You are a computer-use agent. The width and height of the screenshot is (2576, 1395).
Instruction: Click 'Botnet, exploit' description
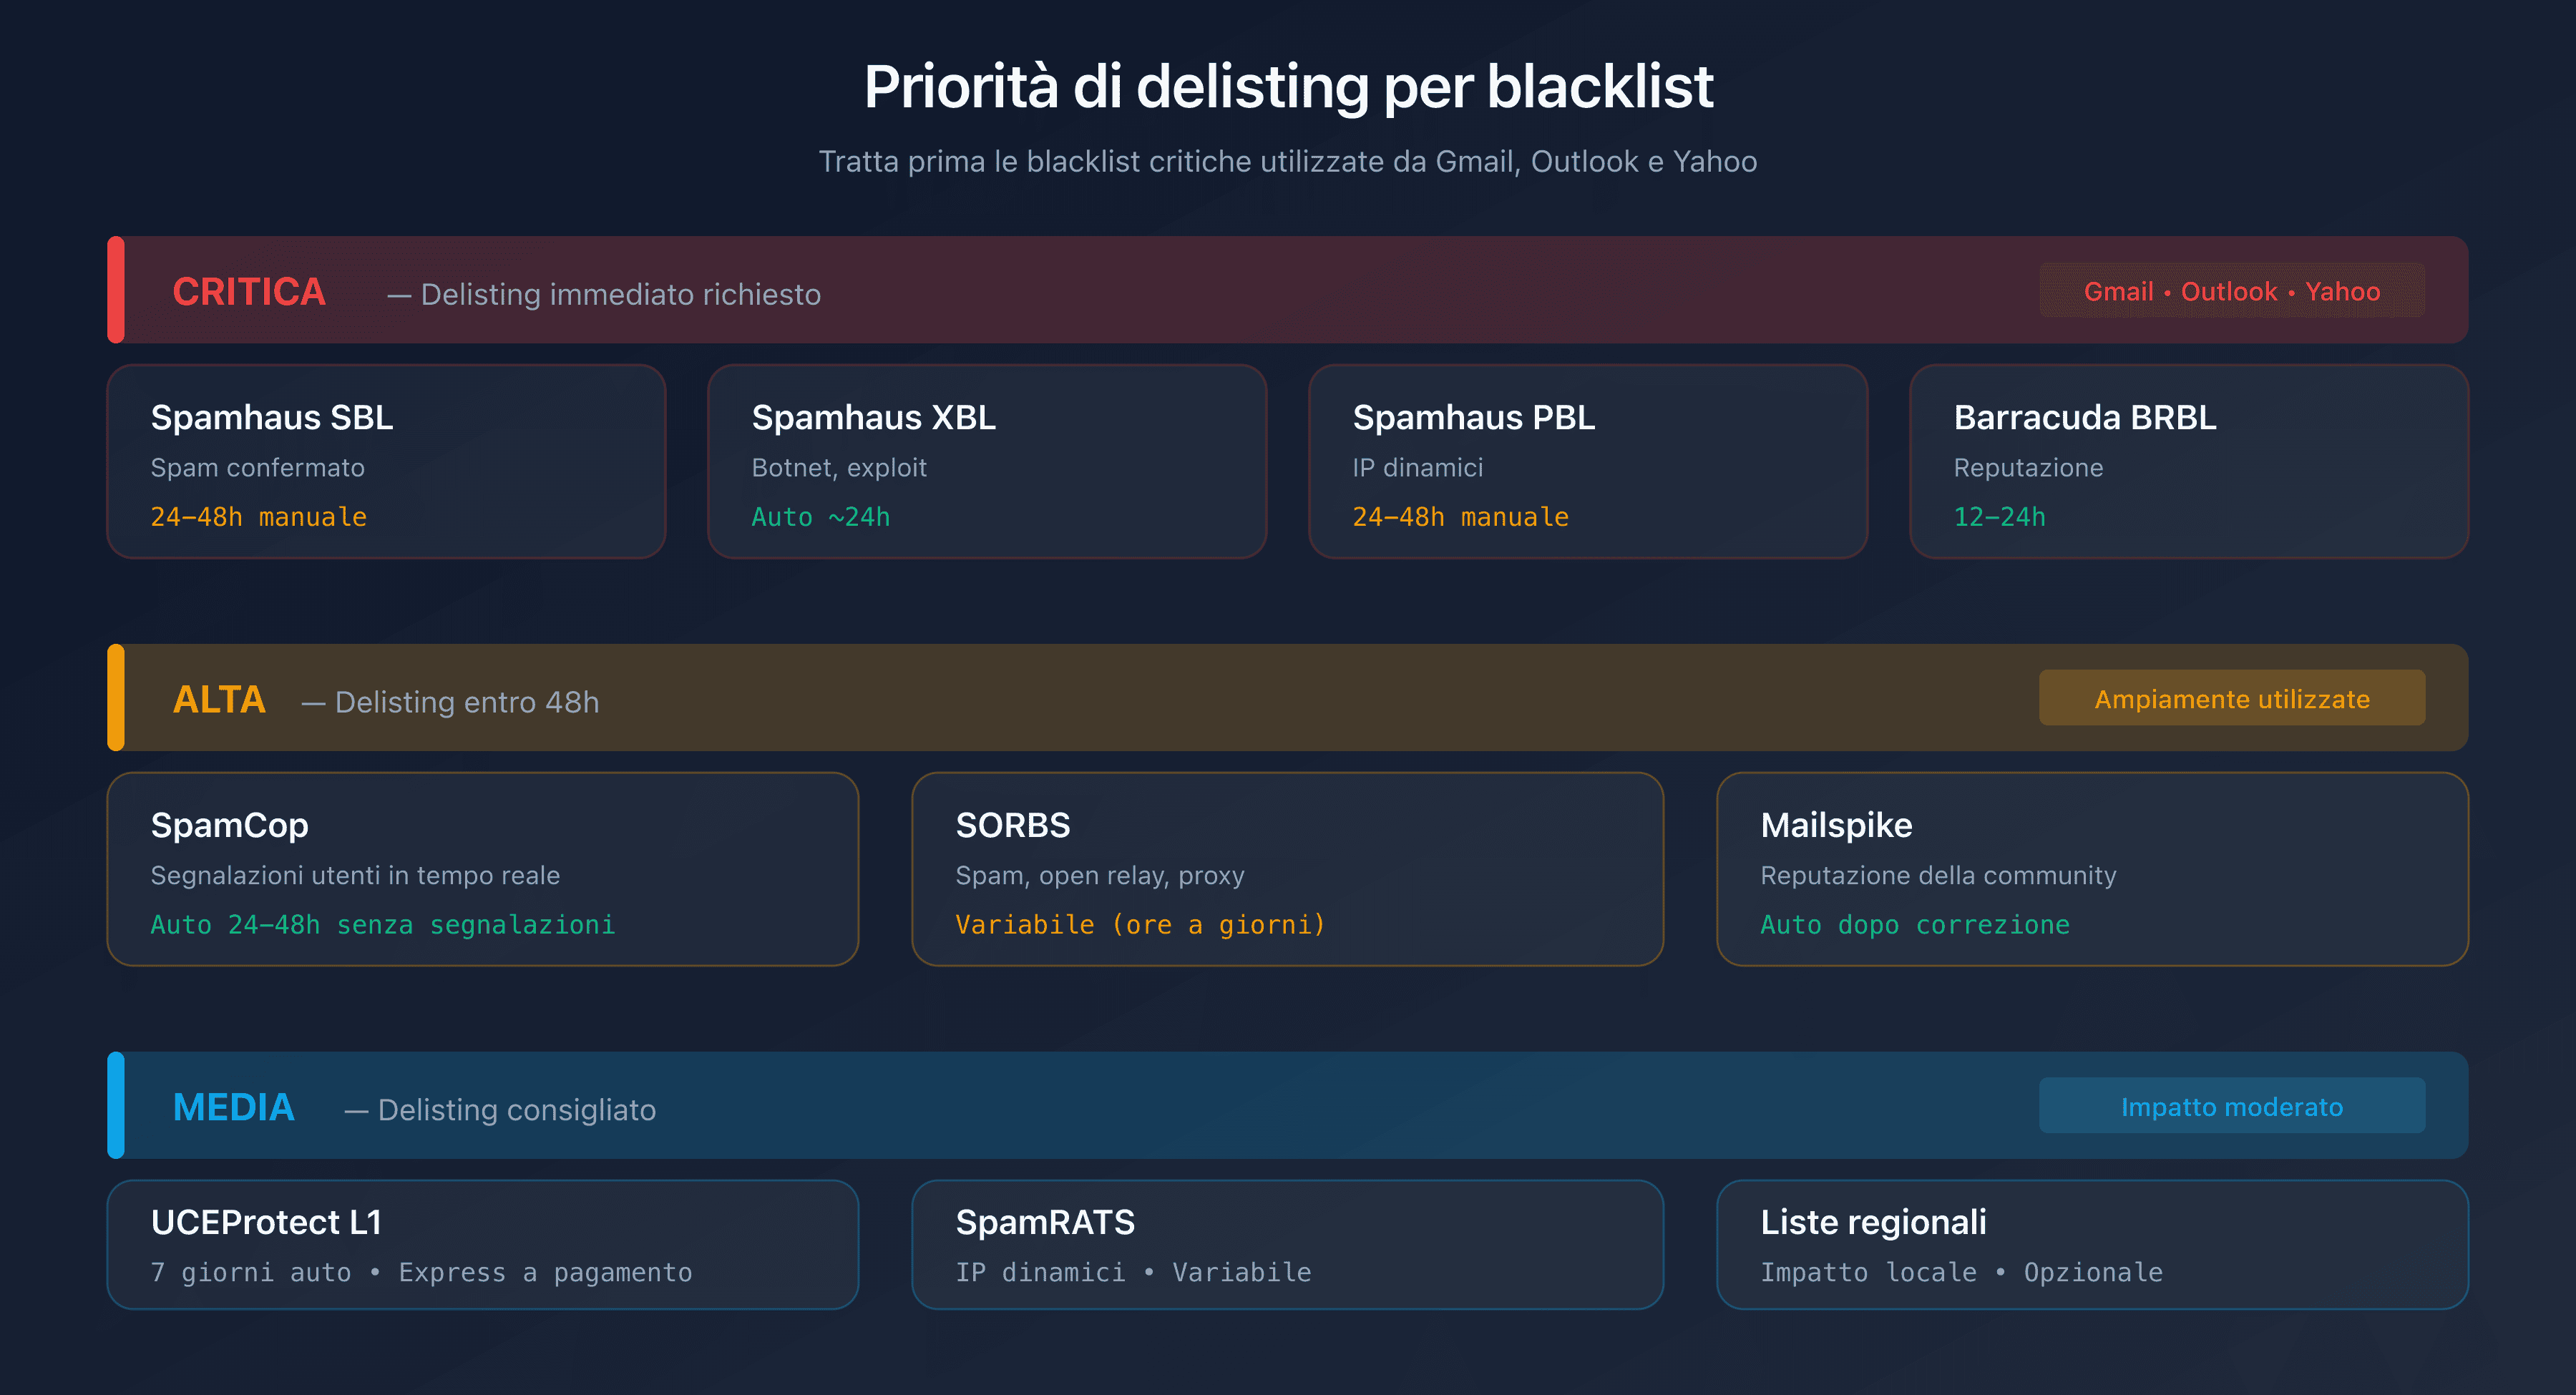(x=839, y=468)
